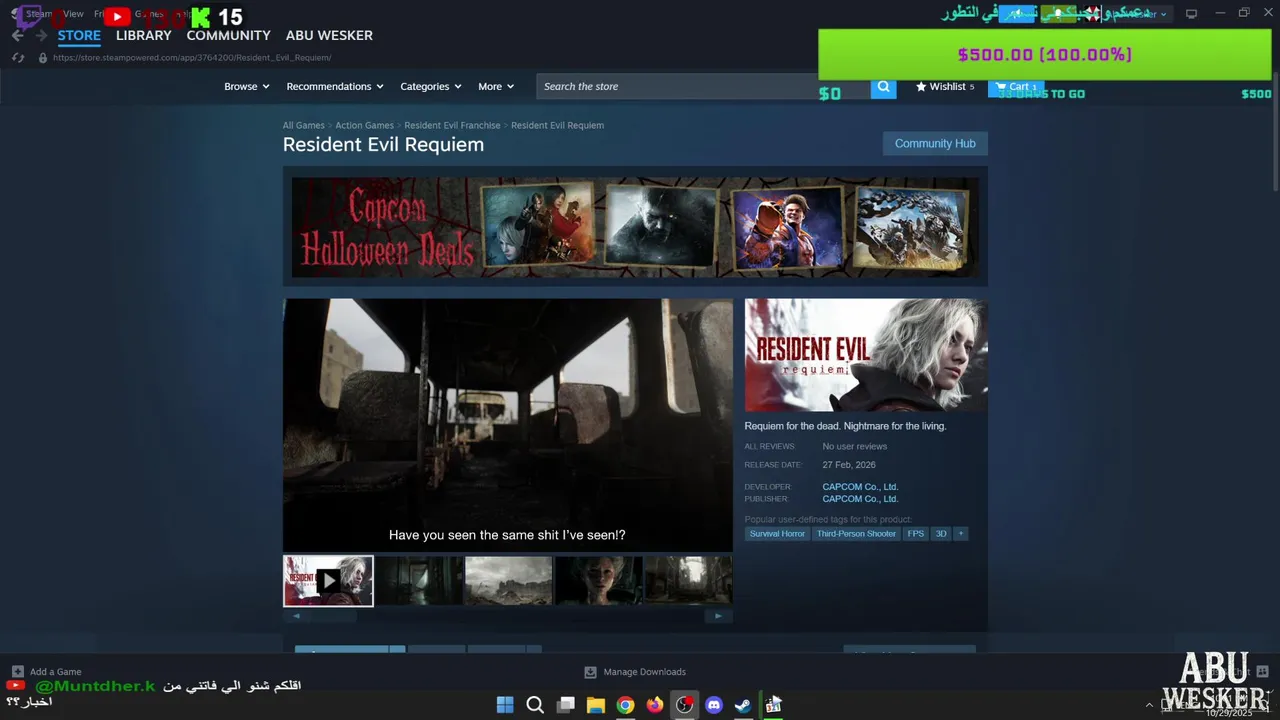Open the All Games breadcrumb link

pyautogui.click(x=303, y=126)
